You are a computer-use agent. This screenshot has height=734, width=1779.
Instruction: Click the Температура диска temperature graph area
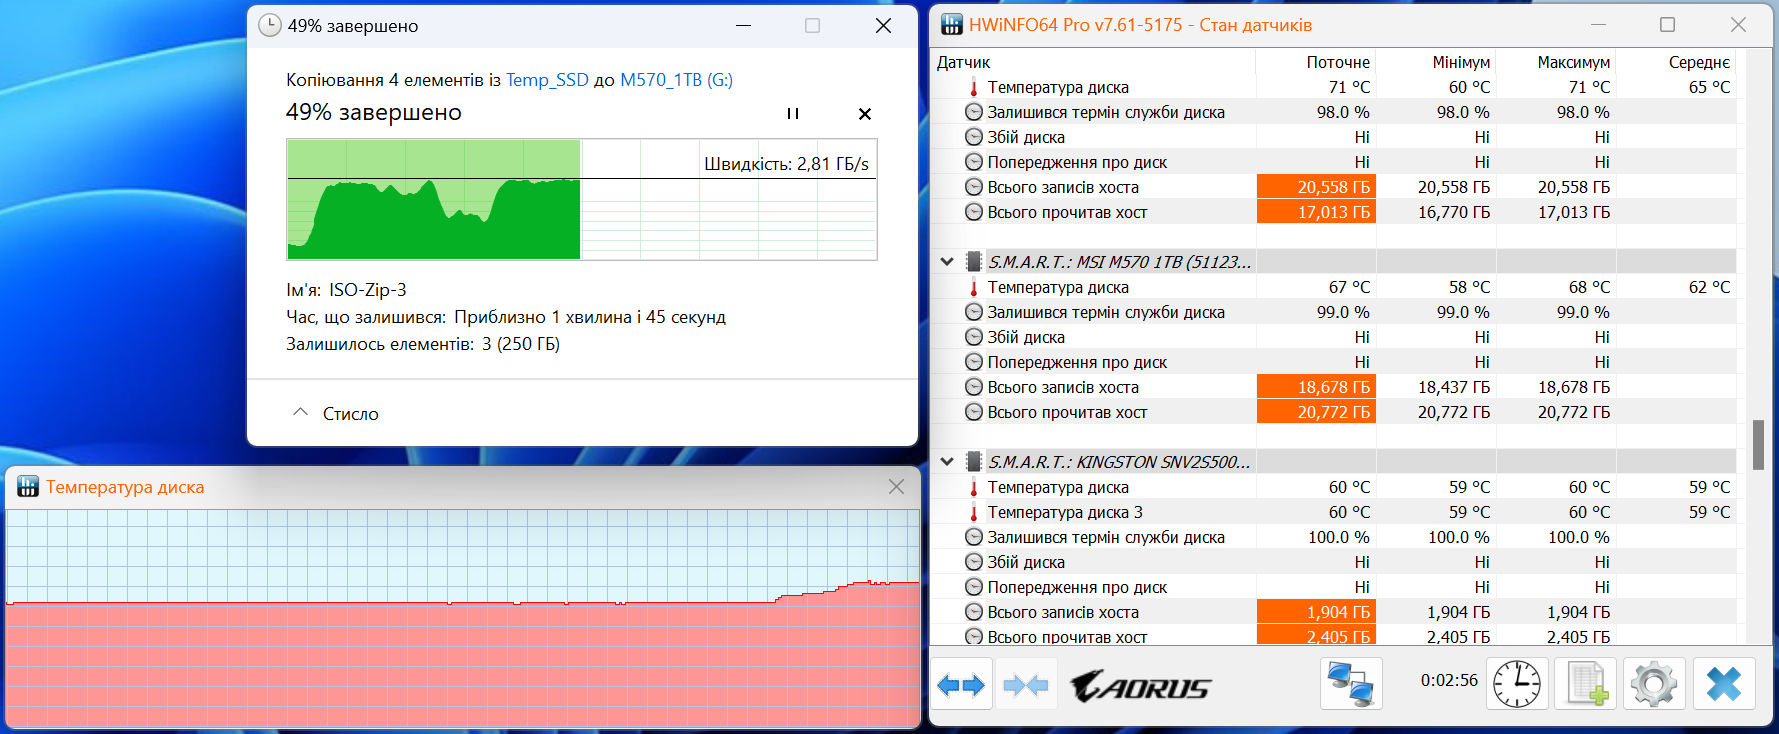(x=463, y=618)
